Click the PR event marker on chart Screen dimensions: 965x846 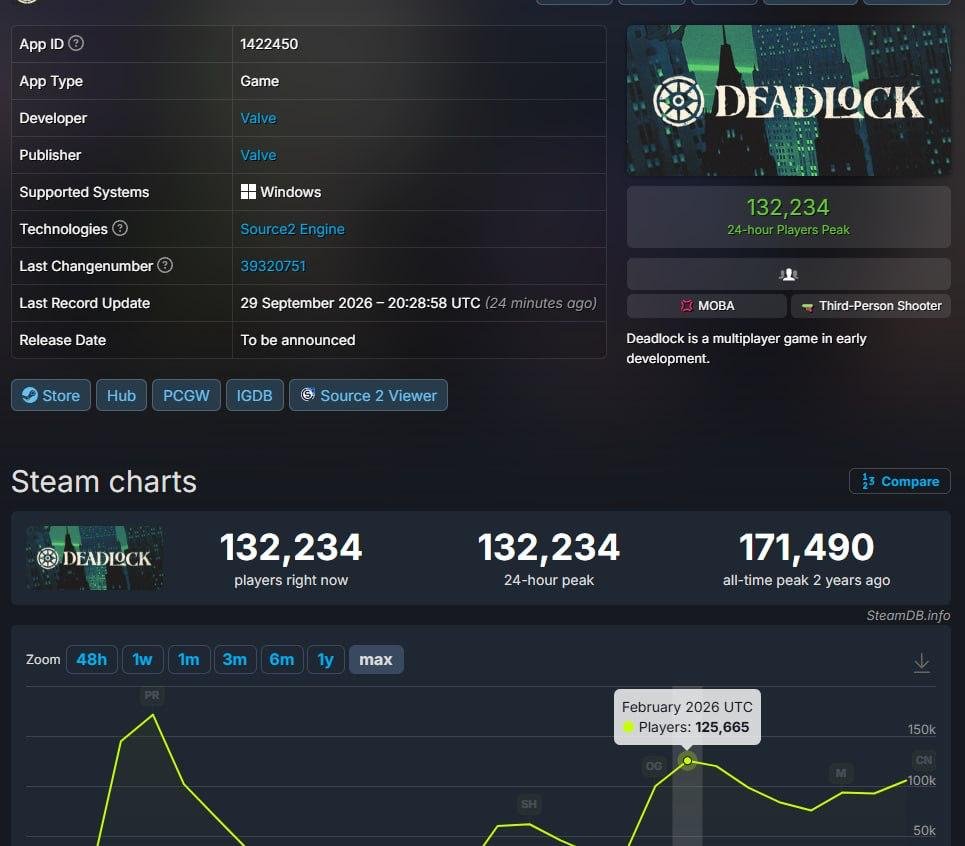151,695
